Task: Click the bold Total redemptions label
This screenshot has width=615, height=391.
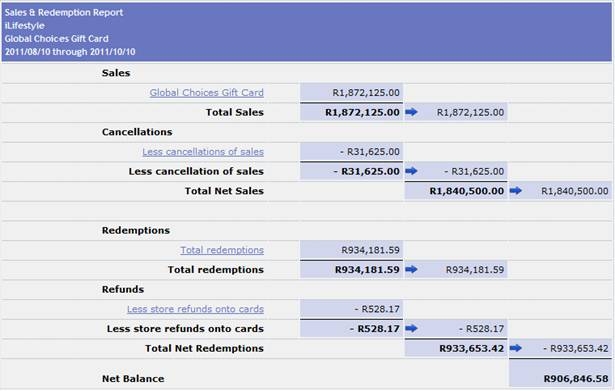Action: click(216, 270)
